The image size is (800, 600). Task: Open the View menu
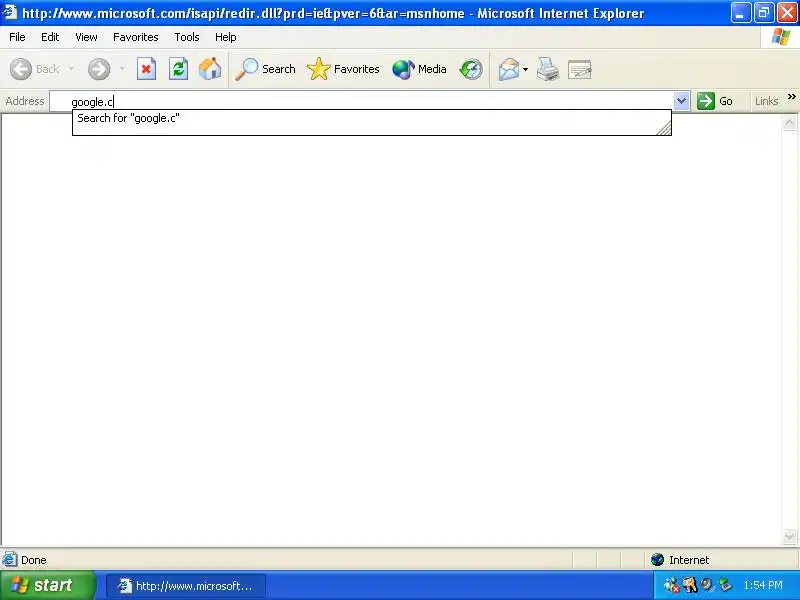point(86,37)
